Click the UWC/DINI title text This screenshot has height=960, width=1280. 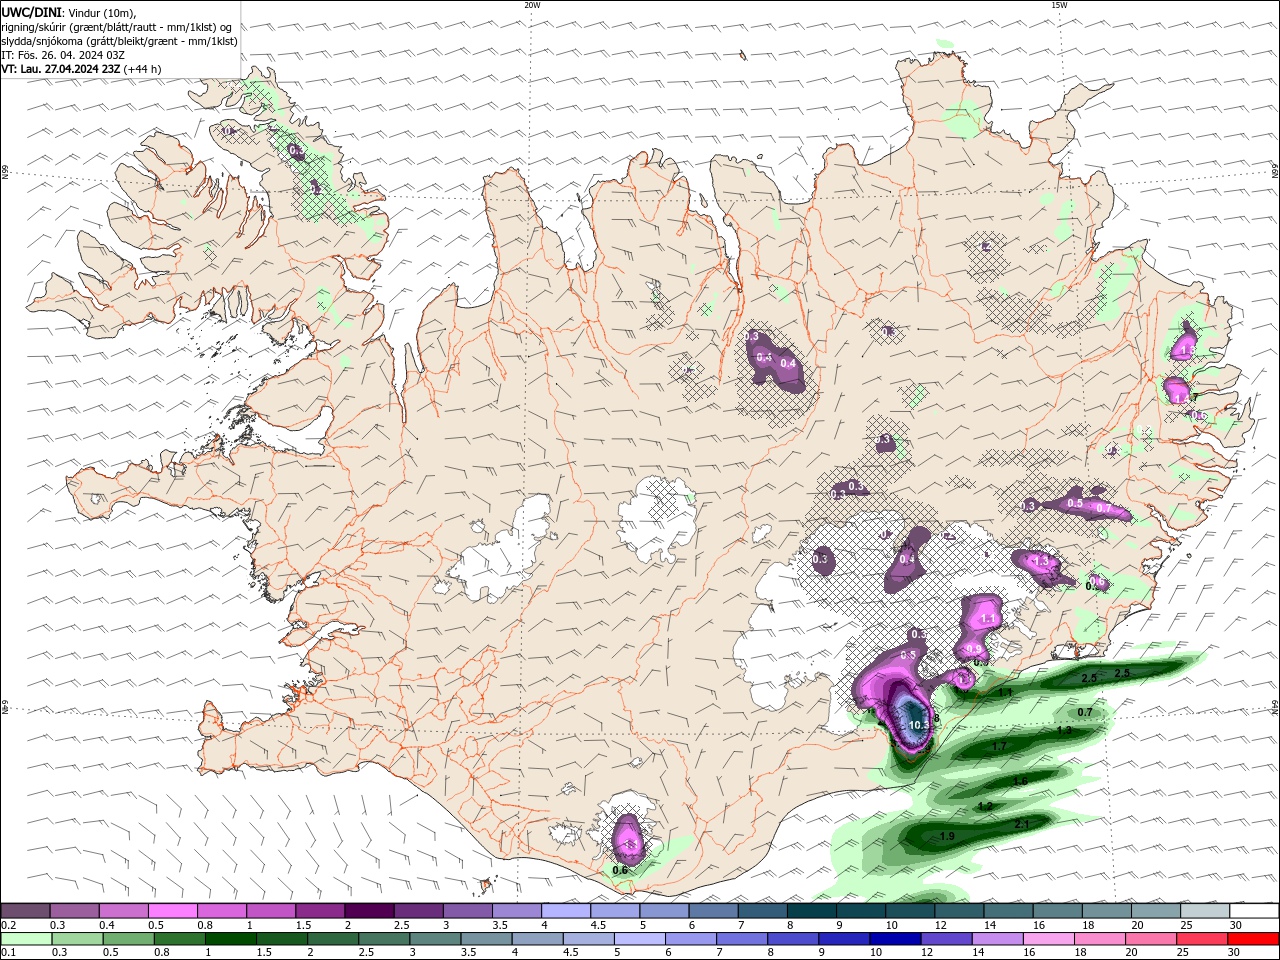click(x=31, y=12)
